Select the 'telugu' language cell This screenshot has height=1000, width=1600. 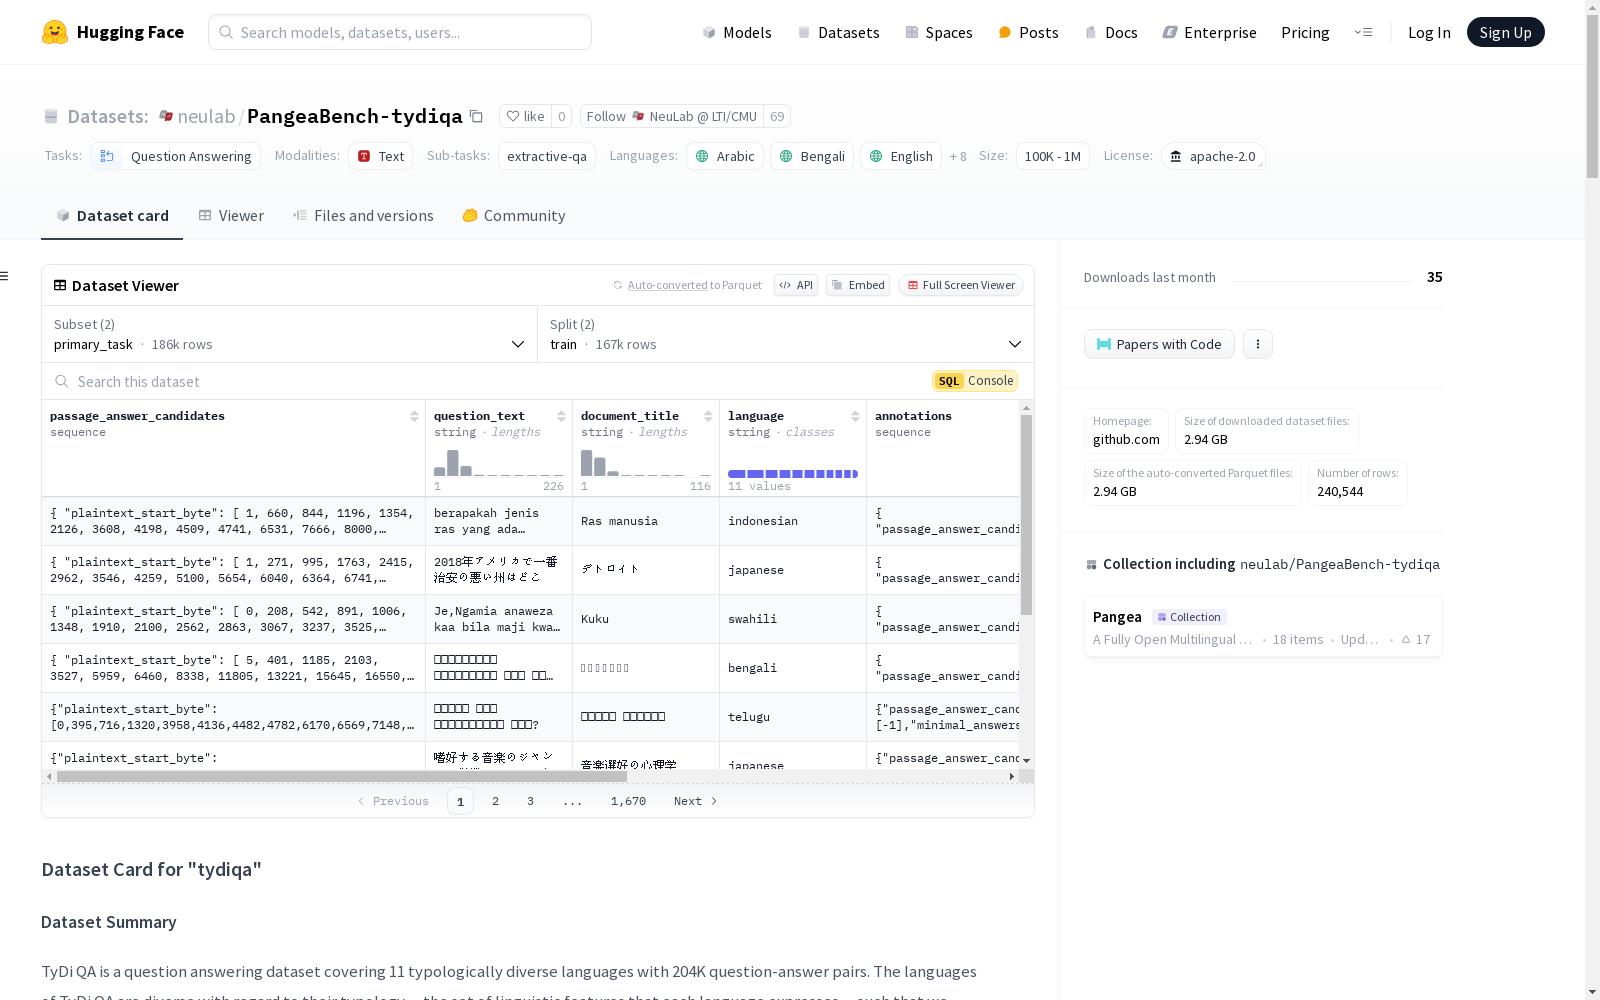(x=793, y=717)
